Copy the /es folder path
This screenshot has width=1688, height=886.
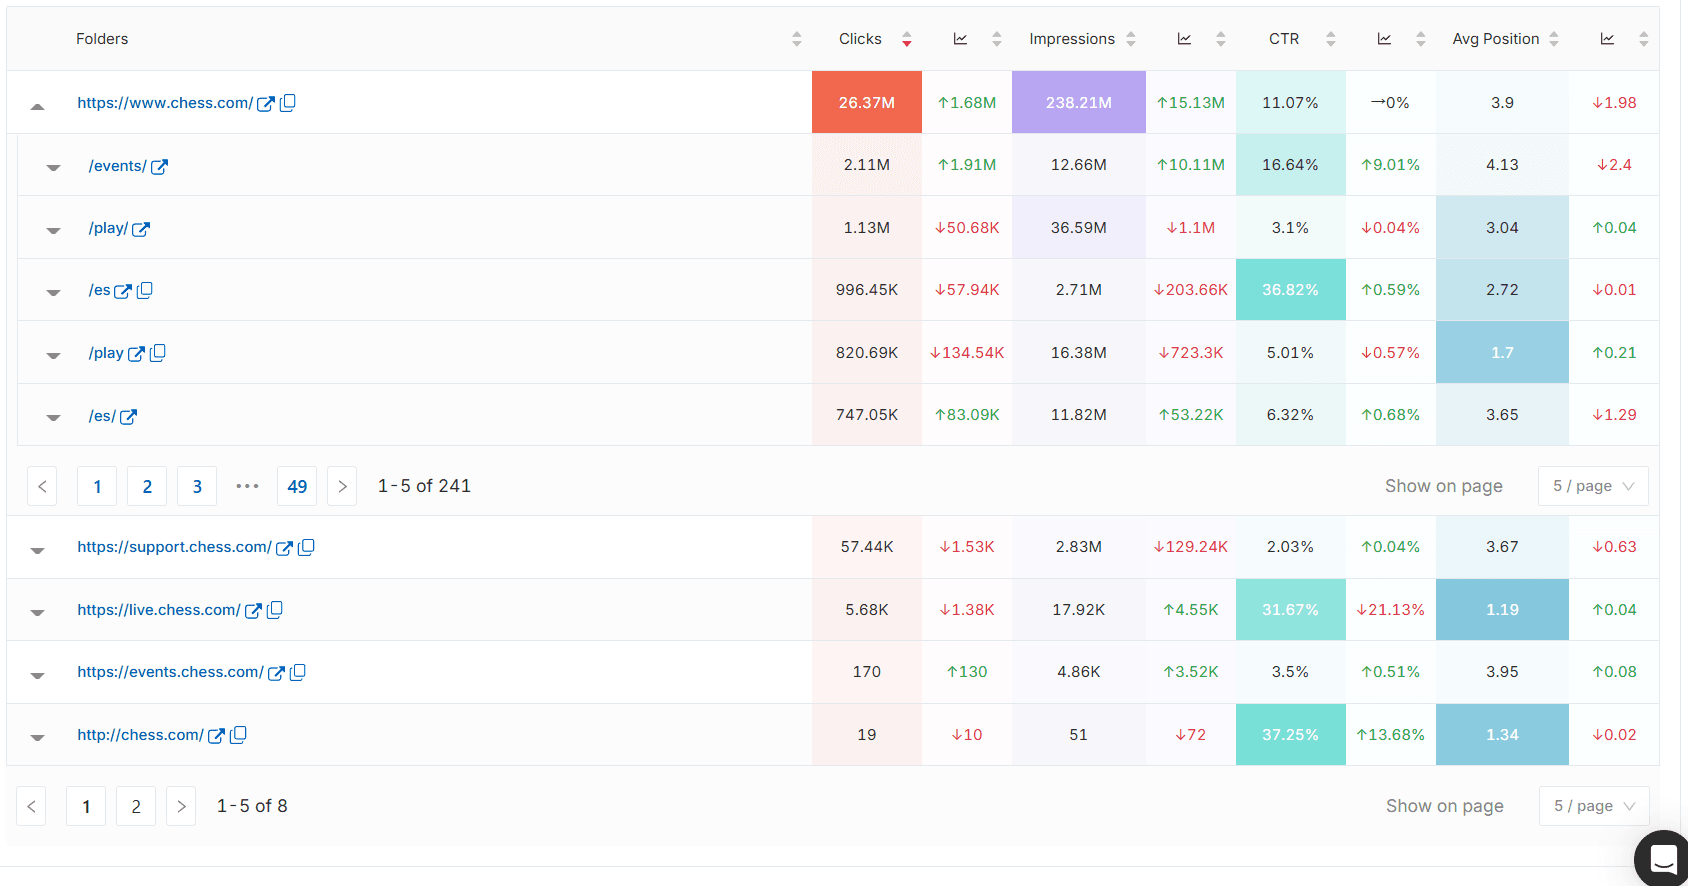point(145,290)
